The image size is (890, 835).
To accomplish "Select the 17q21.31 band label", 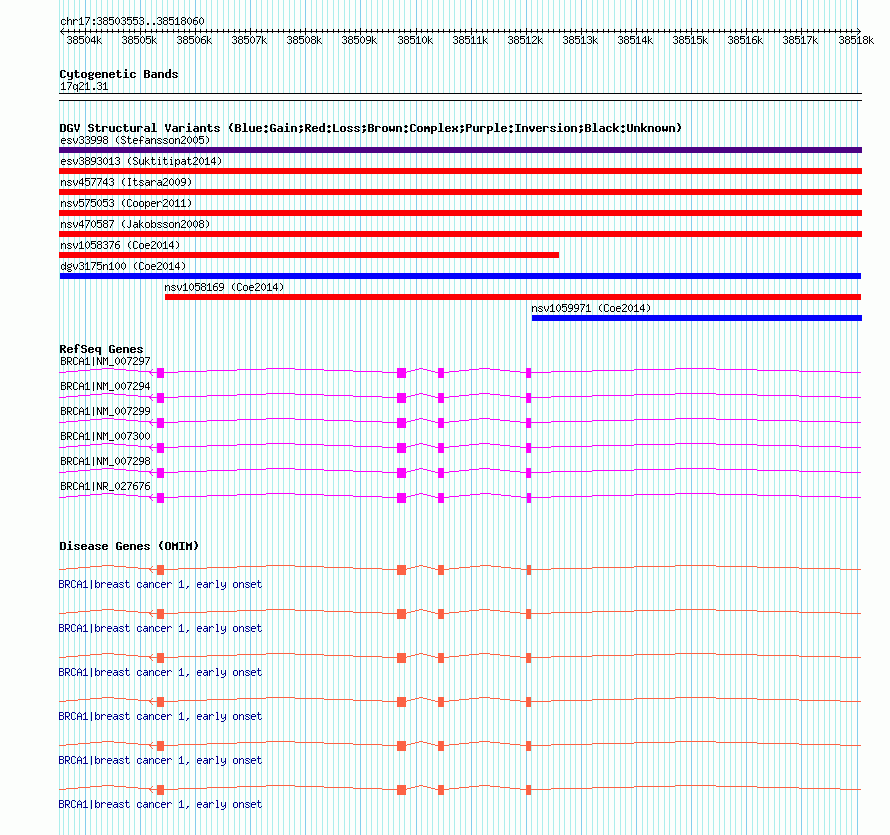I will (x=84, y=87).
